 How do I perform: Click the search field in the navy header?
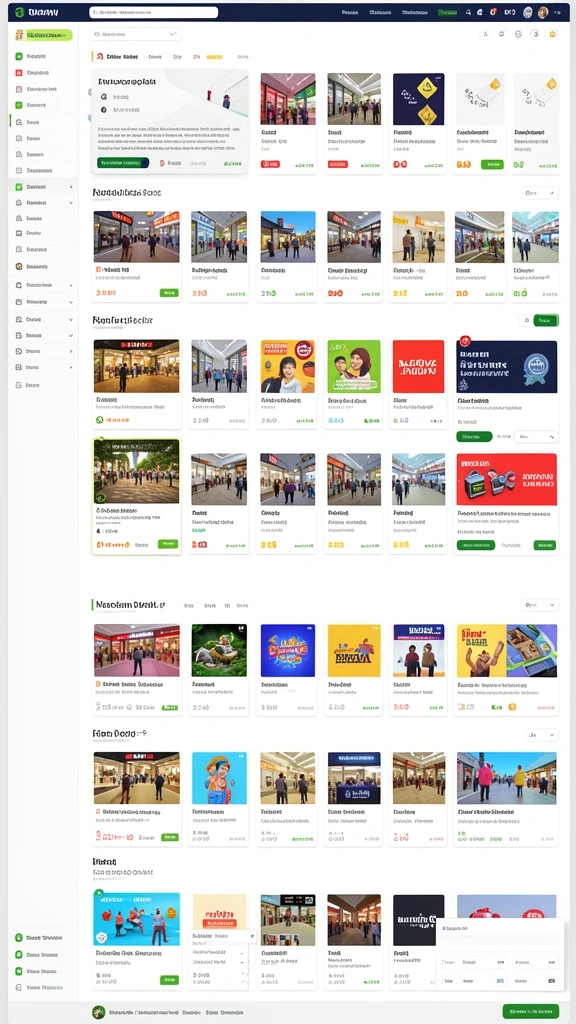pos(153,12)
